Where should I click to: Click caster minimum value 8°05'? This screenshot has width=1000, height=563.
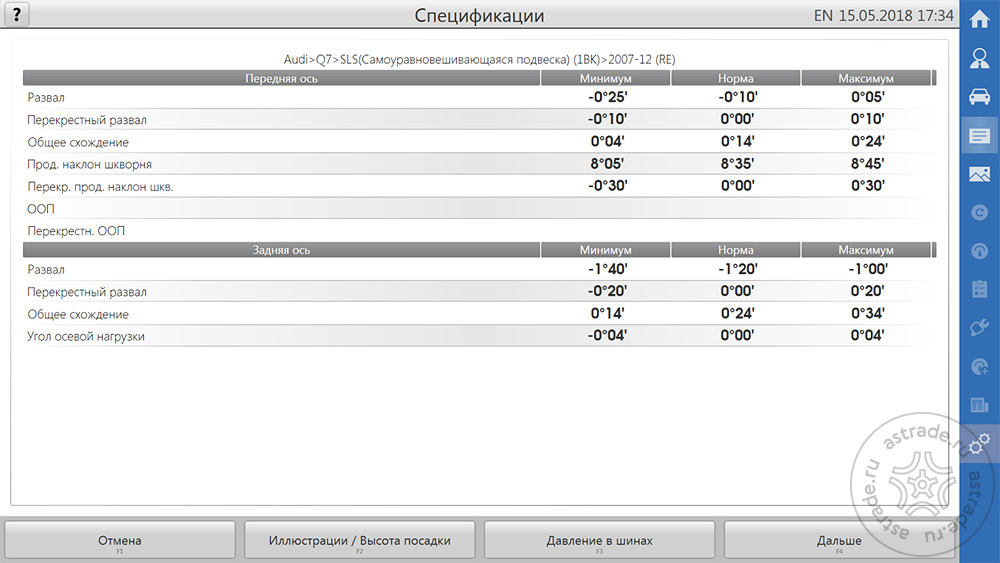607,164
